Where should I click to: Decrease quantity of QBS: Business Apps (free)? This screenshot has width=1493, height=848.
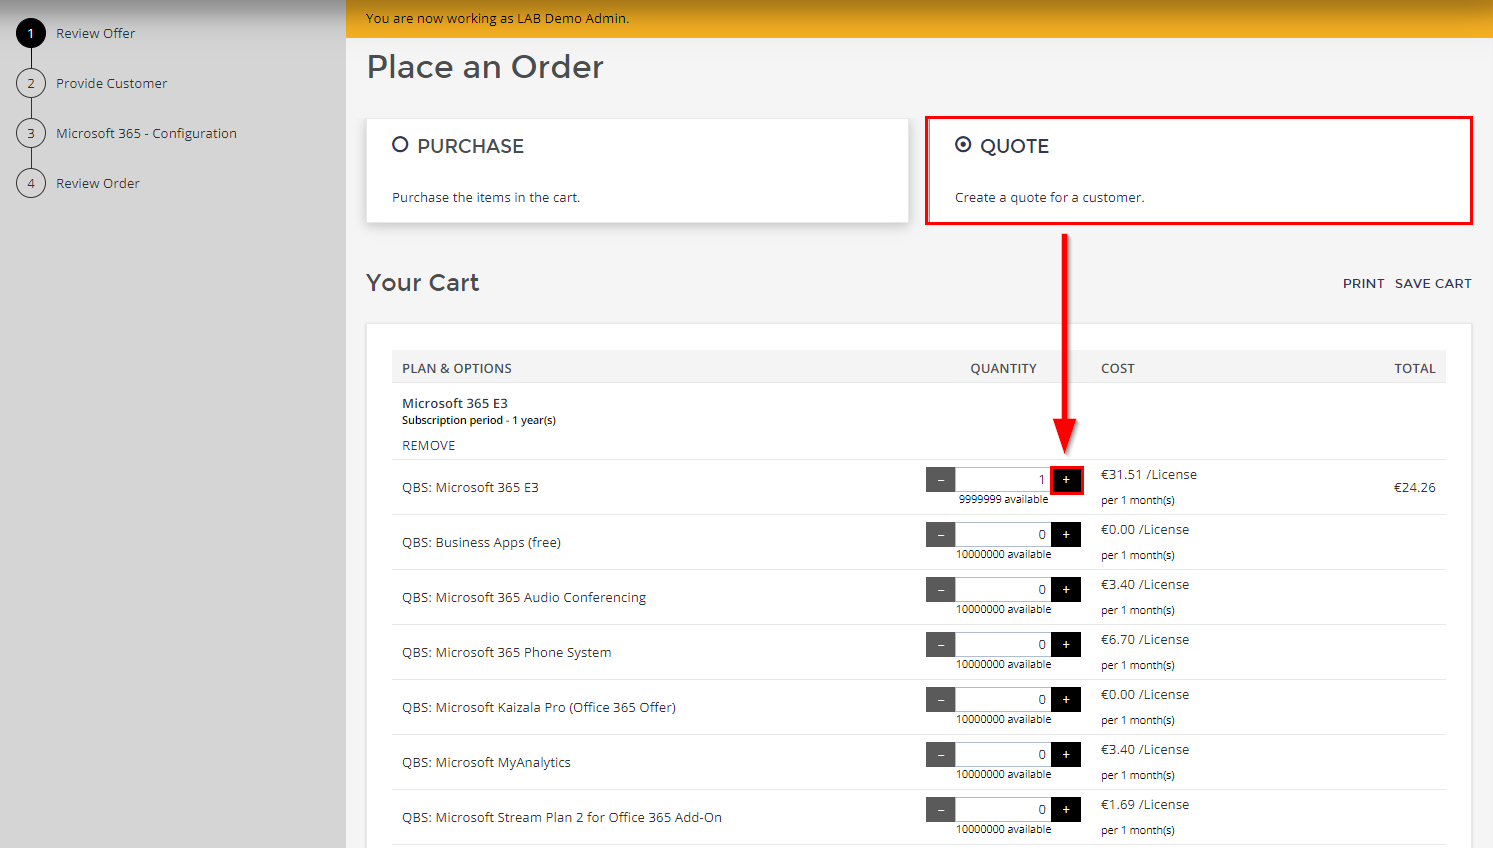point(941,535)
